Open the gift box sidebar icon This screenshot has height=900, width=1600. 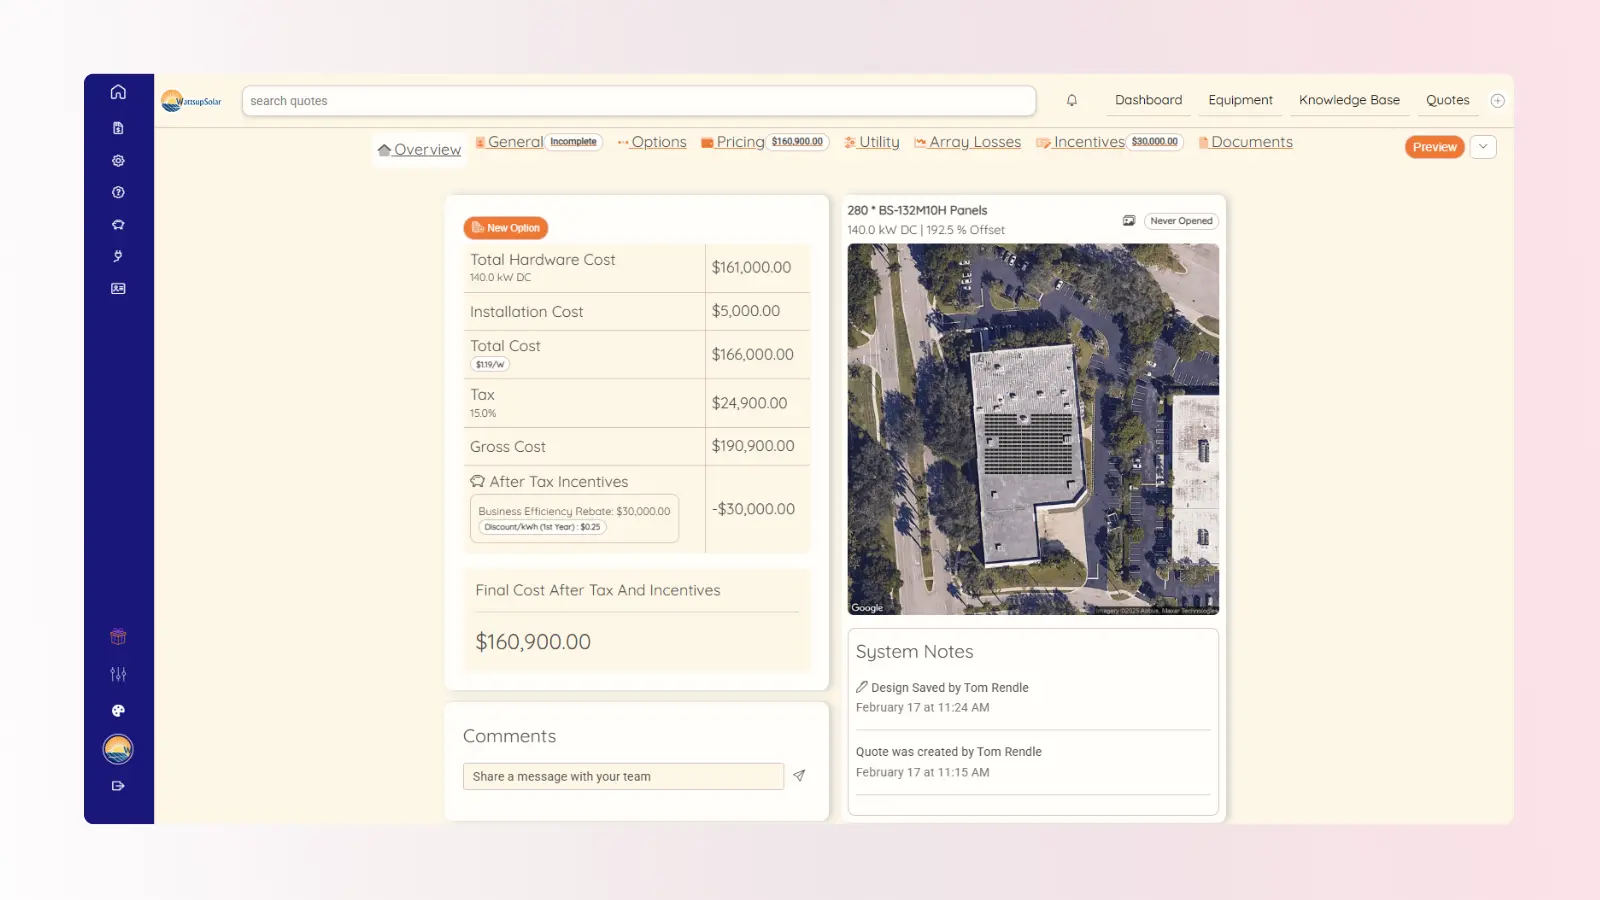tap(118, 637)
